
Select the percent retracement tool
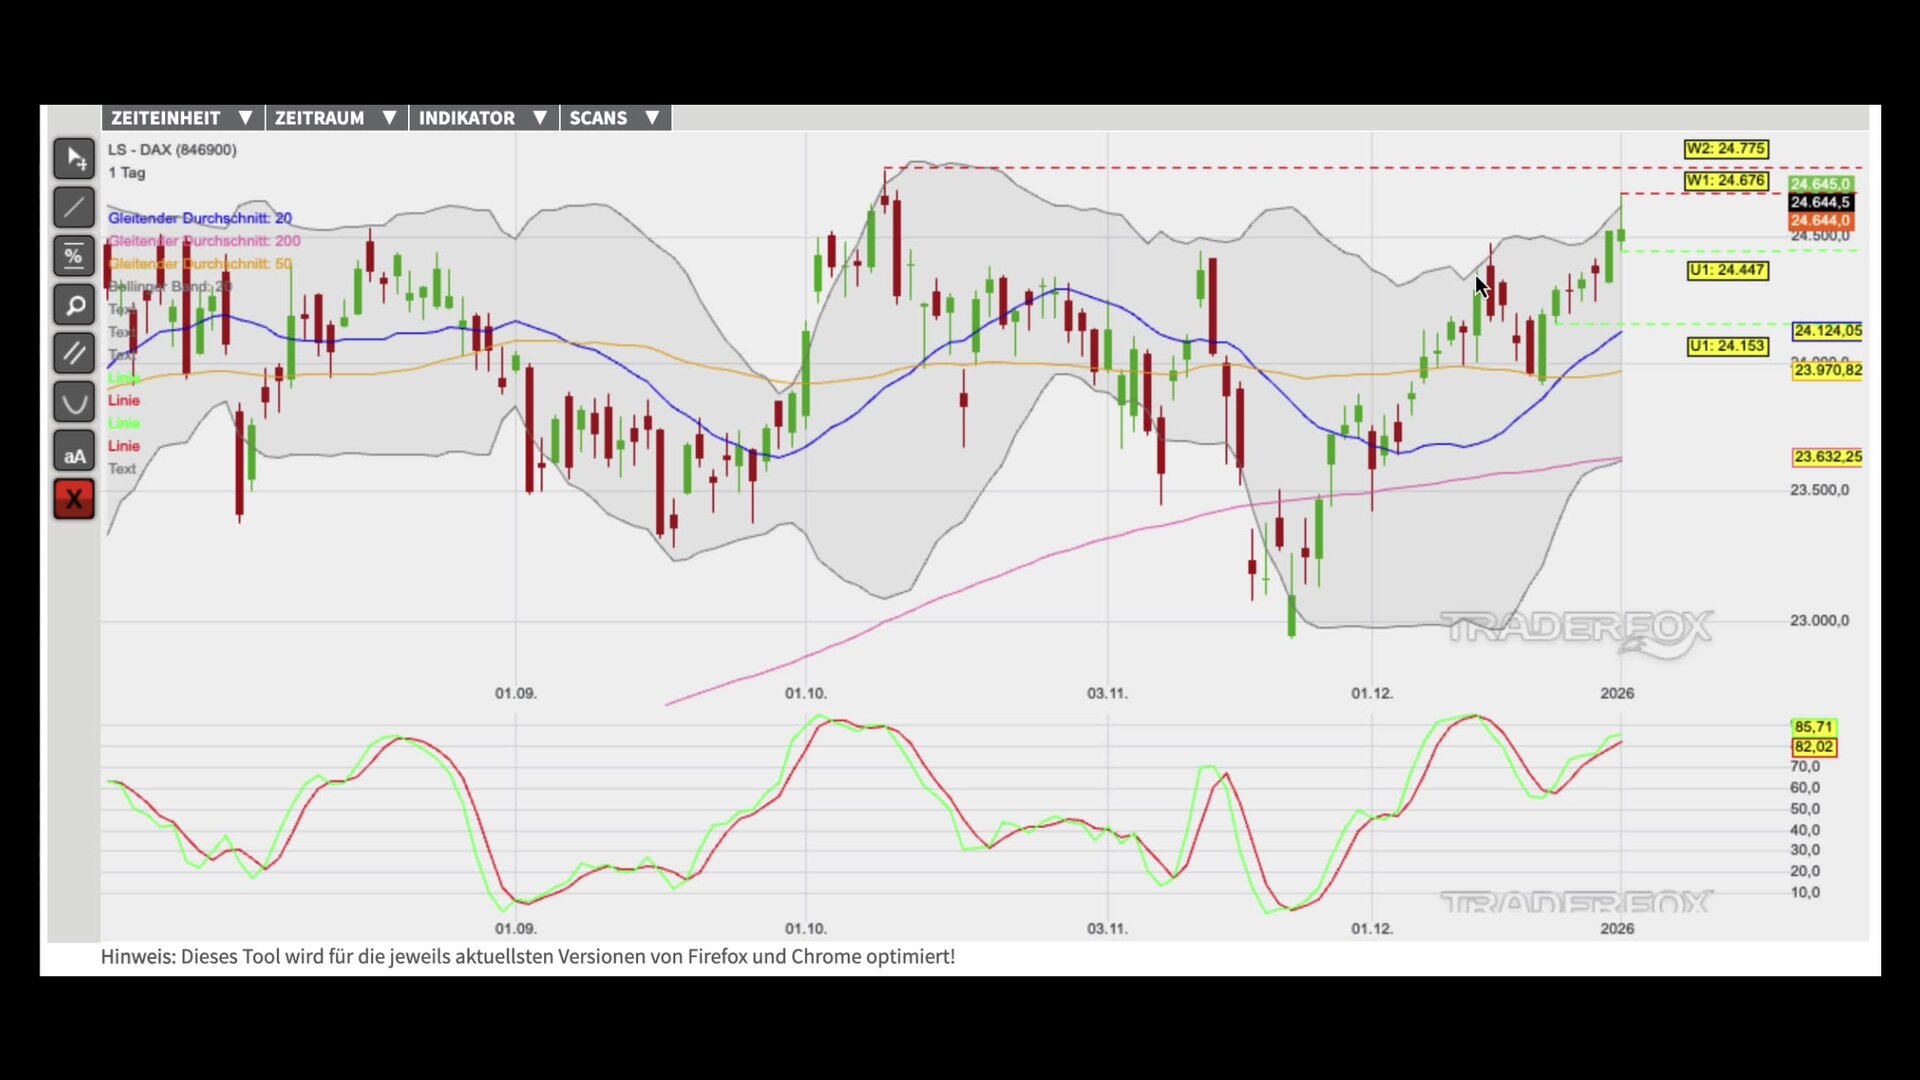(x=74, y=257)
